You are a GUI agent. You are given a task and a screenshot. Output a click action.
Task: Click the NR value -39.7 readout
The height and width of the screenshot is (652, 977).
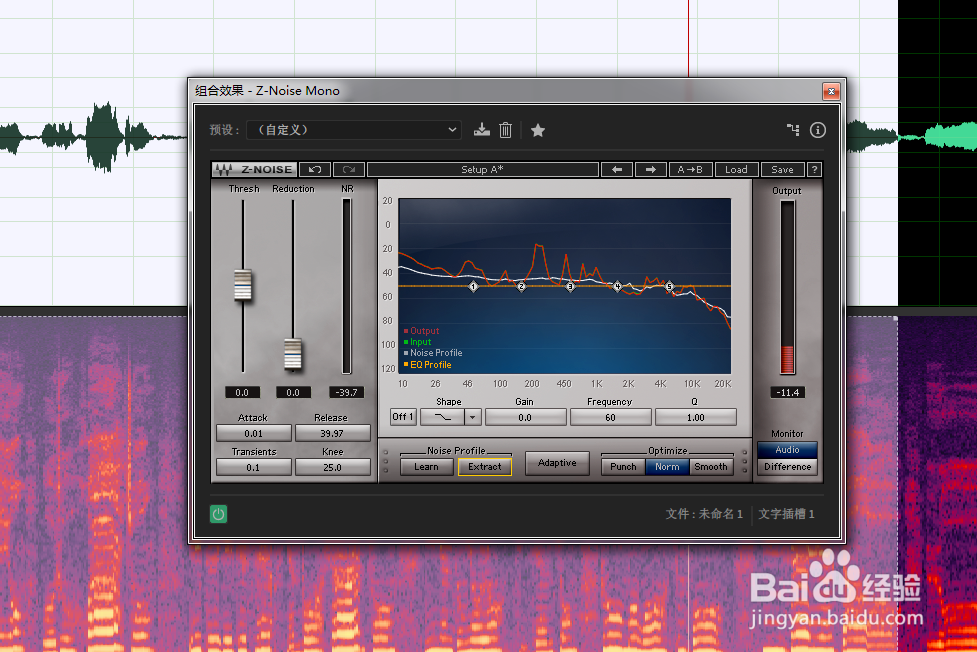click(x=346, y=393)
